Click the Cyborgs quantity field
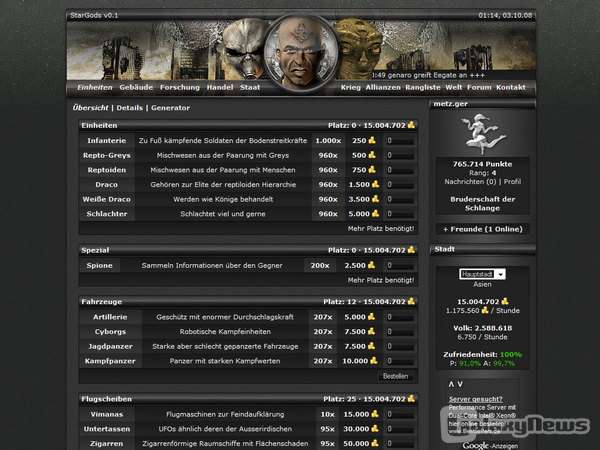Image resolution: width=600 pixels, height=450 pixels. (399, 331)
